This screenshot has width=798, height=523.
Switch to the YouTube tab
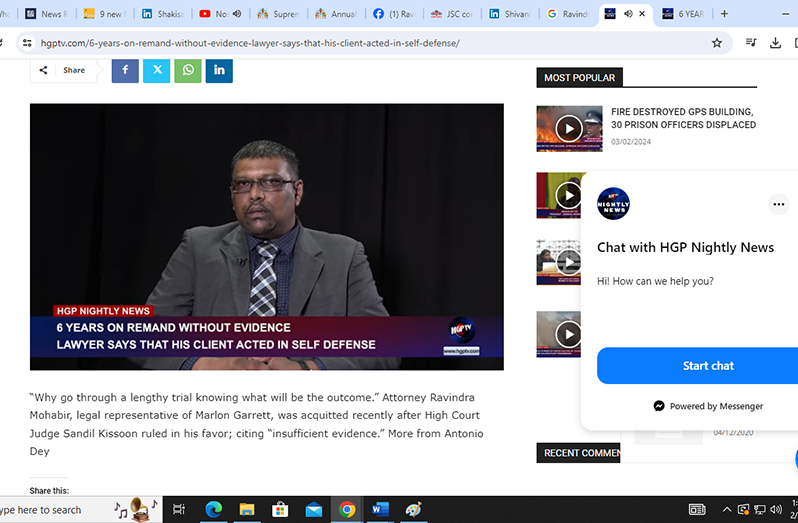(x=214, y=14)
